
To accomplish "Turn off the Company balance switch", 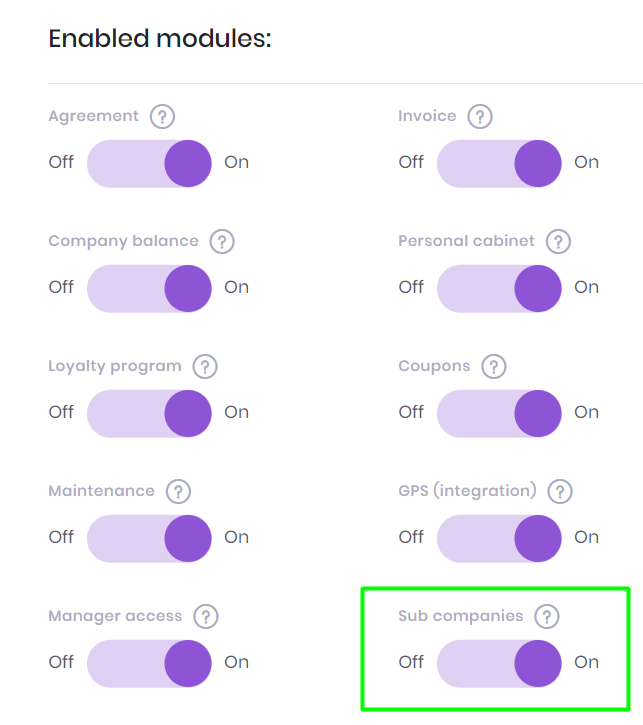I will click(x=149, y=288).
